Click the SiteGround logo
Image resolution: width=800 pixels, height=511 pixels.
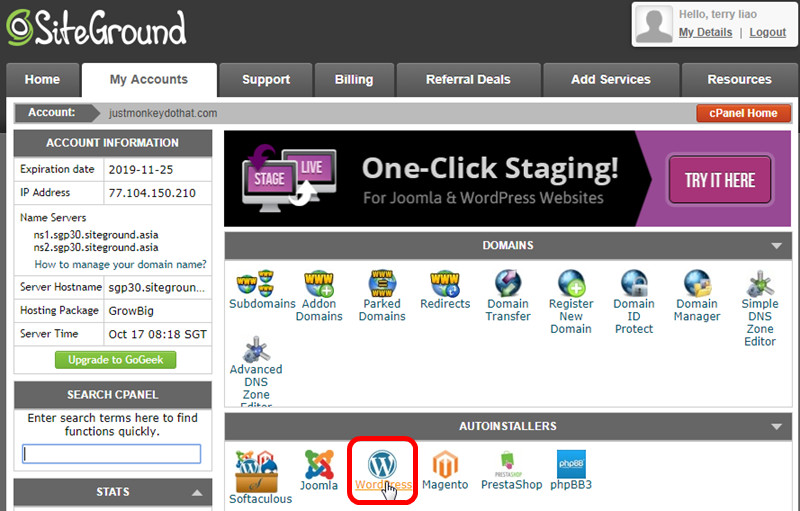[96, 28]
